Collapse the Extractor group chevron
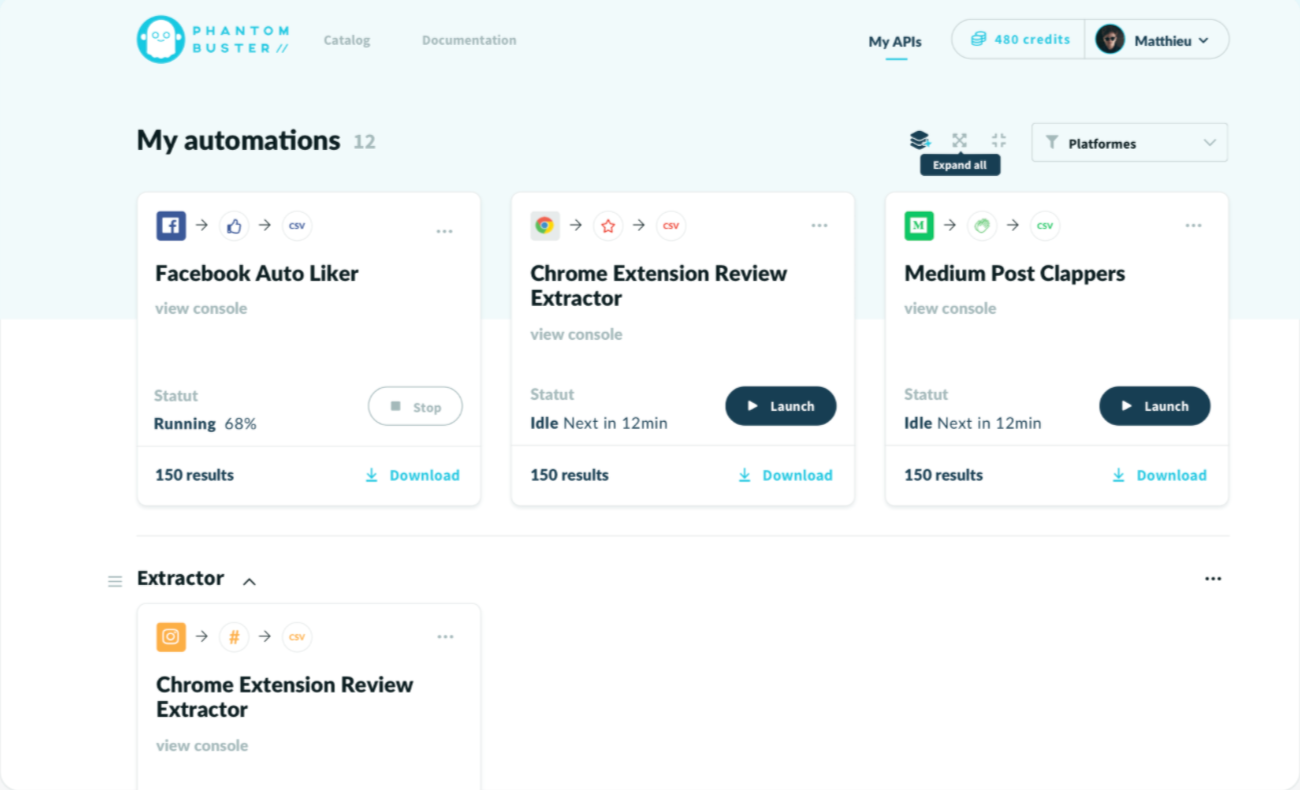 250,581
